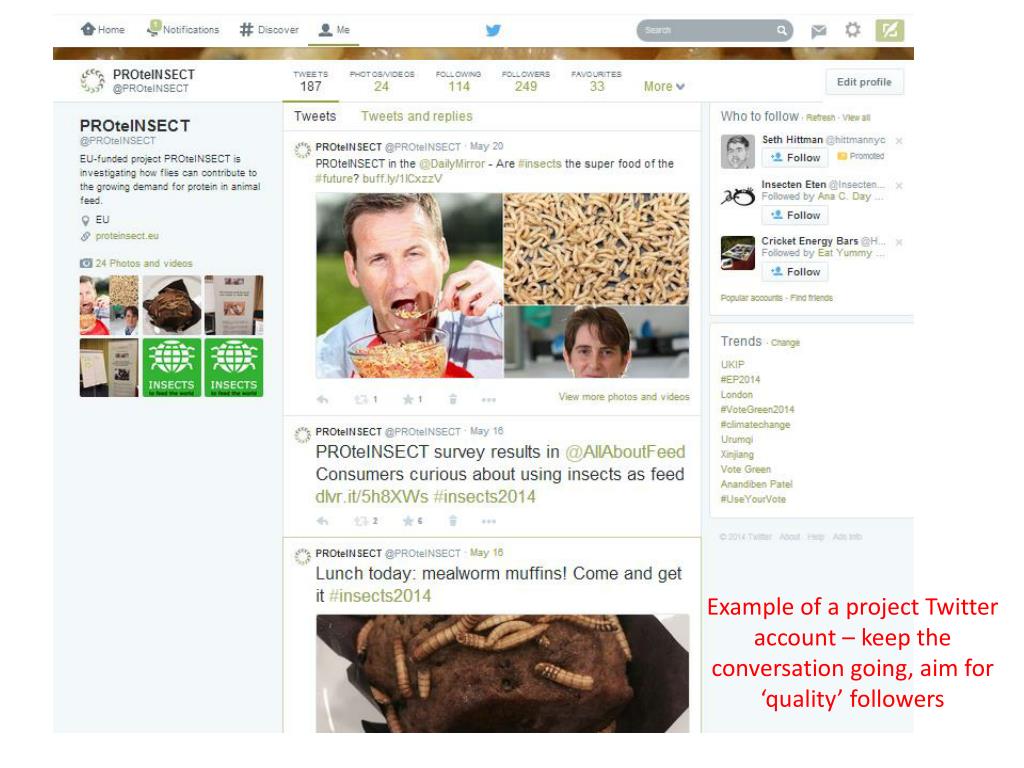1024x768 pixels.
Task: Open the Home tab
Action: (x=103, y=30)
